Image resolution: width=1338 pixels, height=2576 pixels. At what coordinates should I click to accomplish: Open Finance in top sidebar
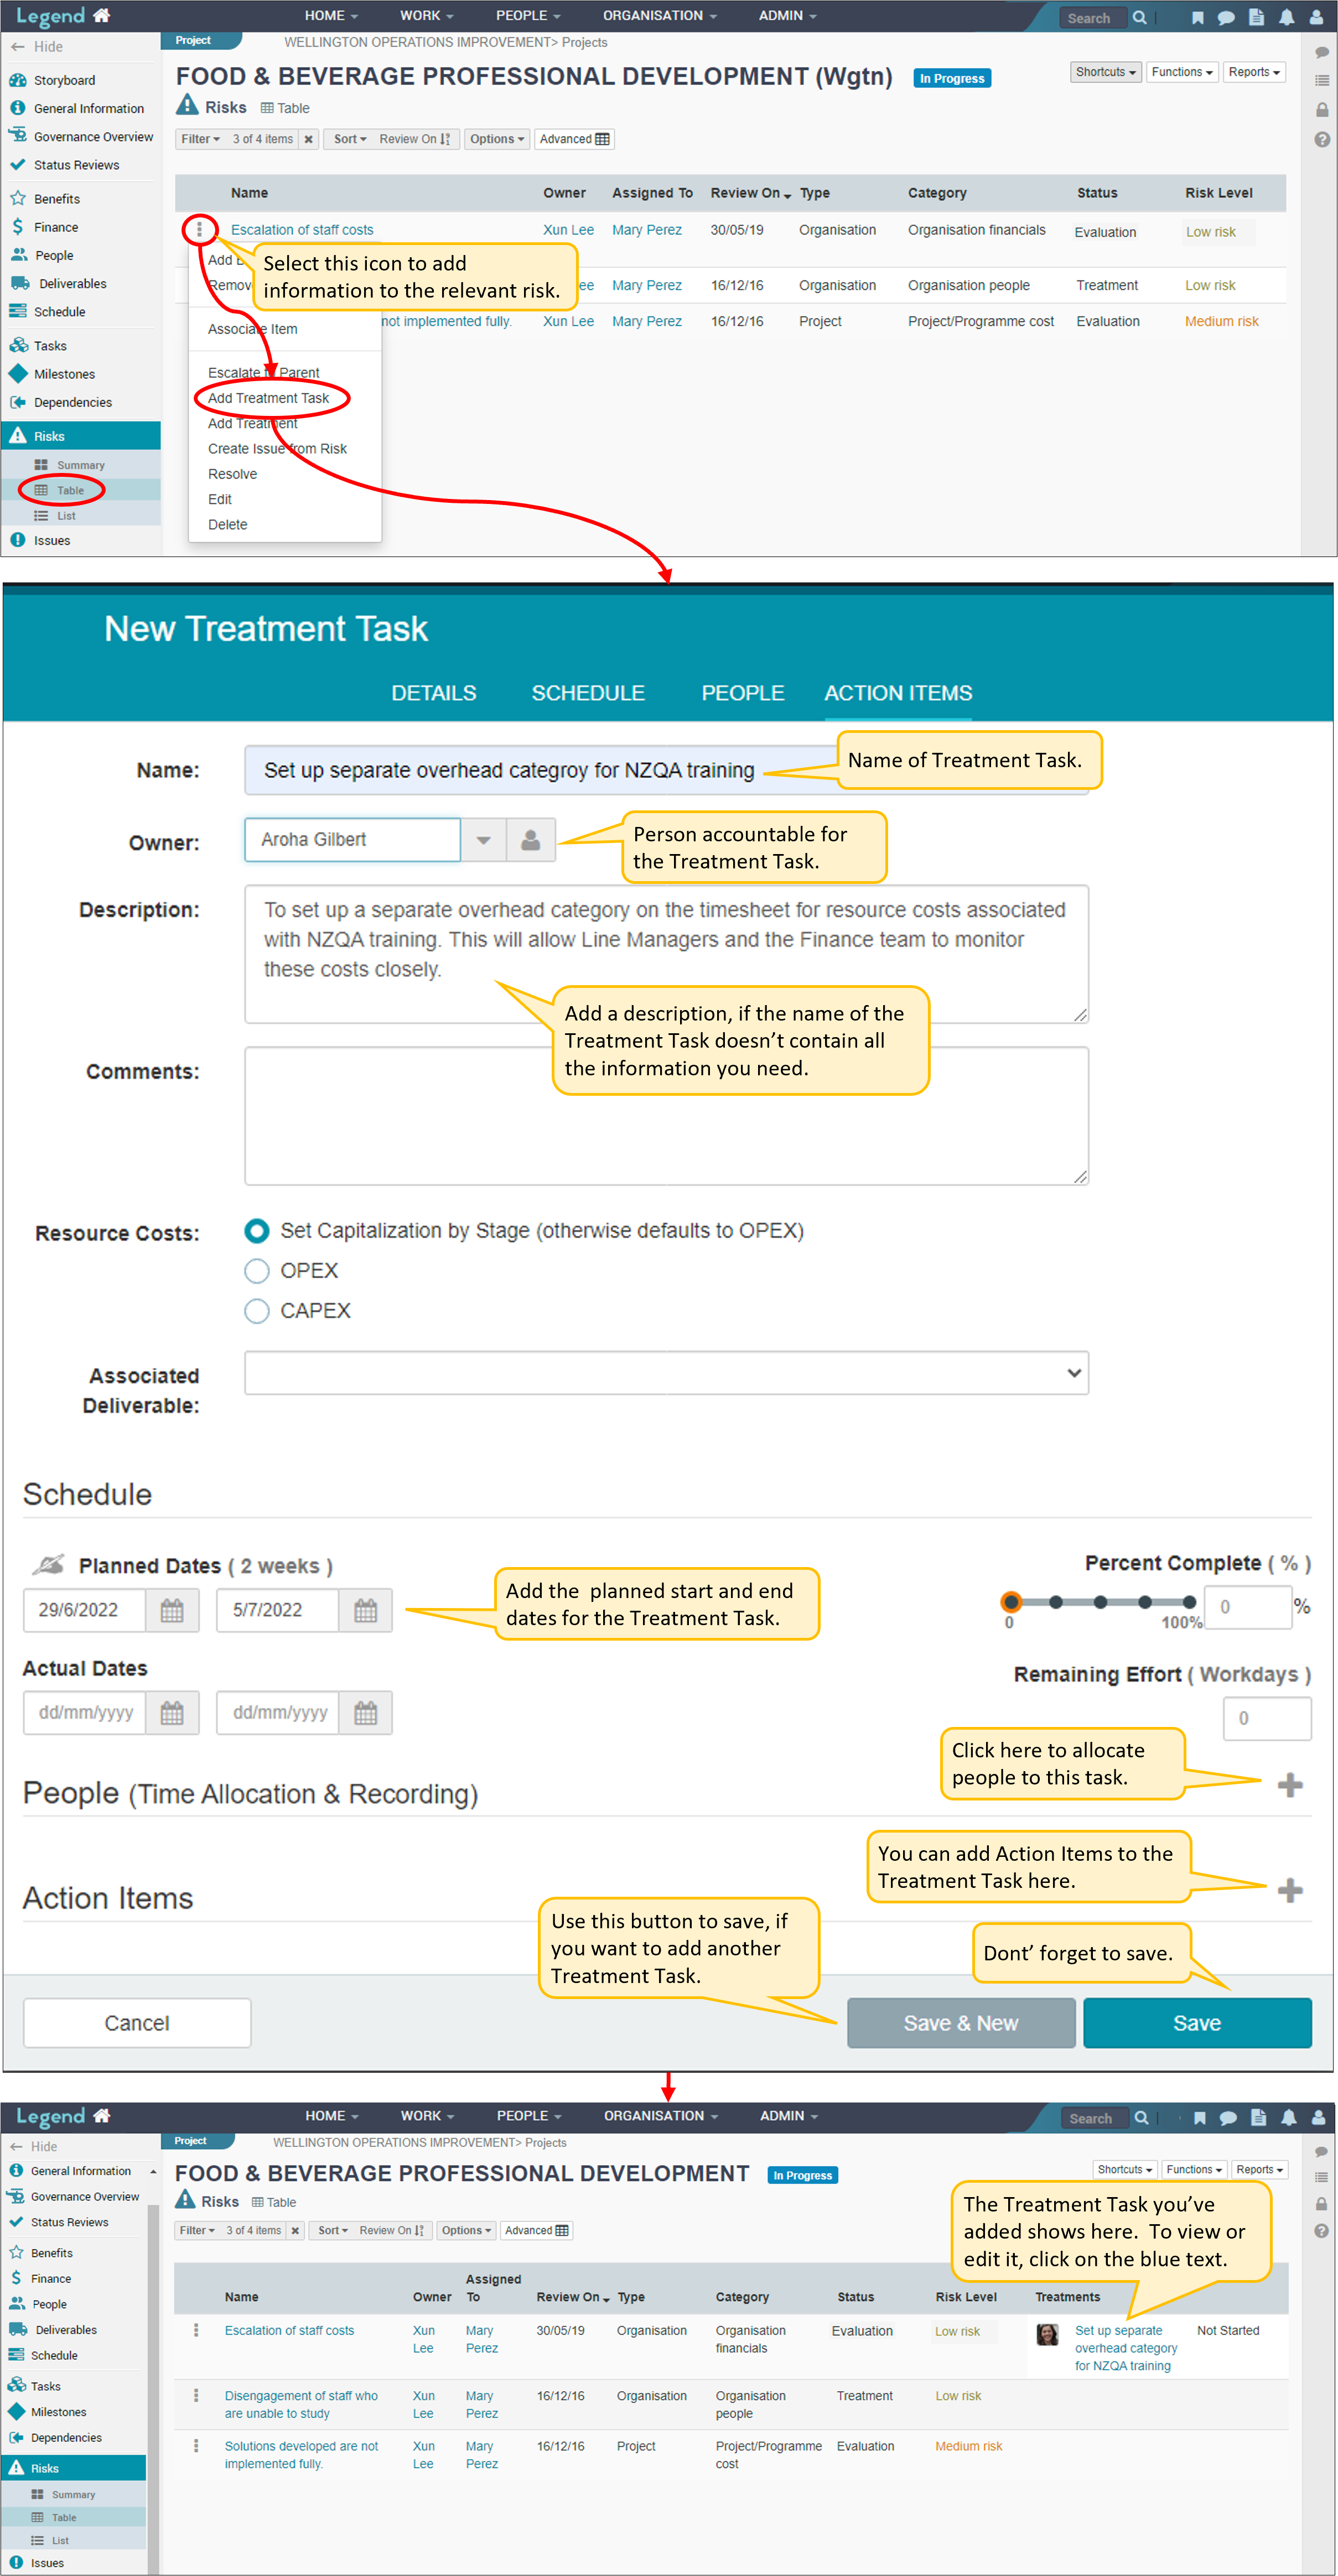(x=55, y=227)
